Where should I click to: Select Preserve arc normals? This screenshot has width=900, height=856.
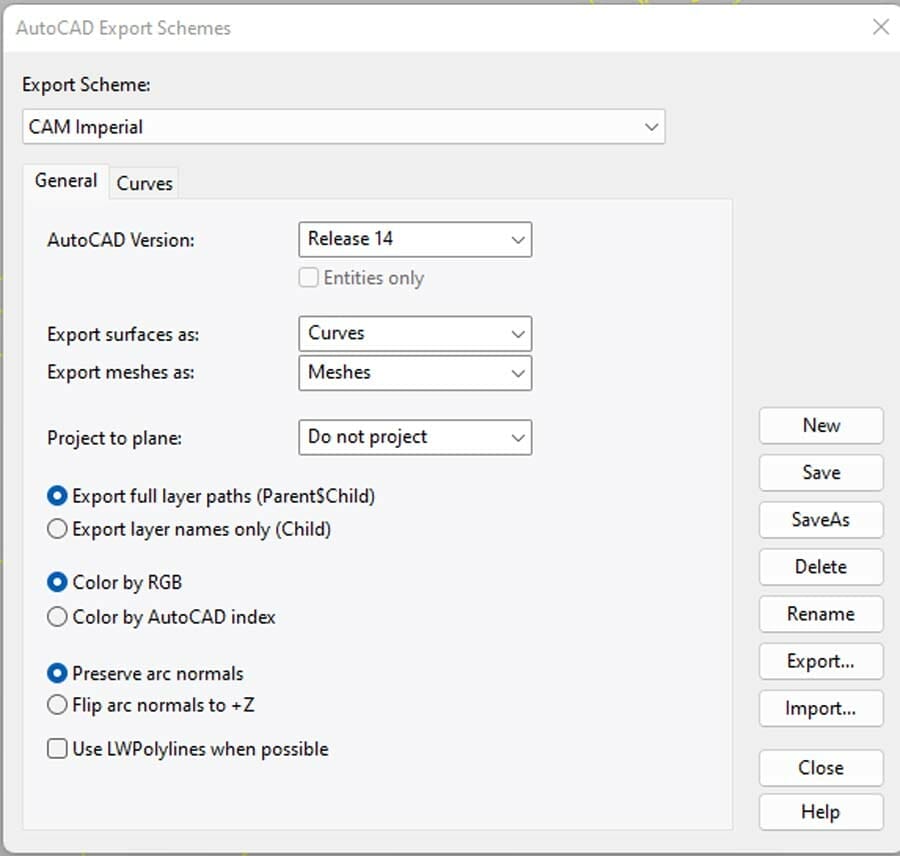tap(57, 673)
